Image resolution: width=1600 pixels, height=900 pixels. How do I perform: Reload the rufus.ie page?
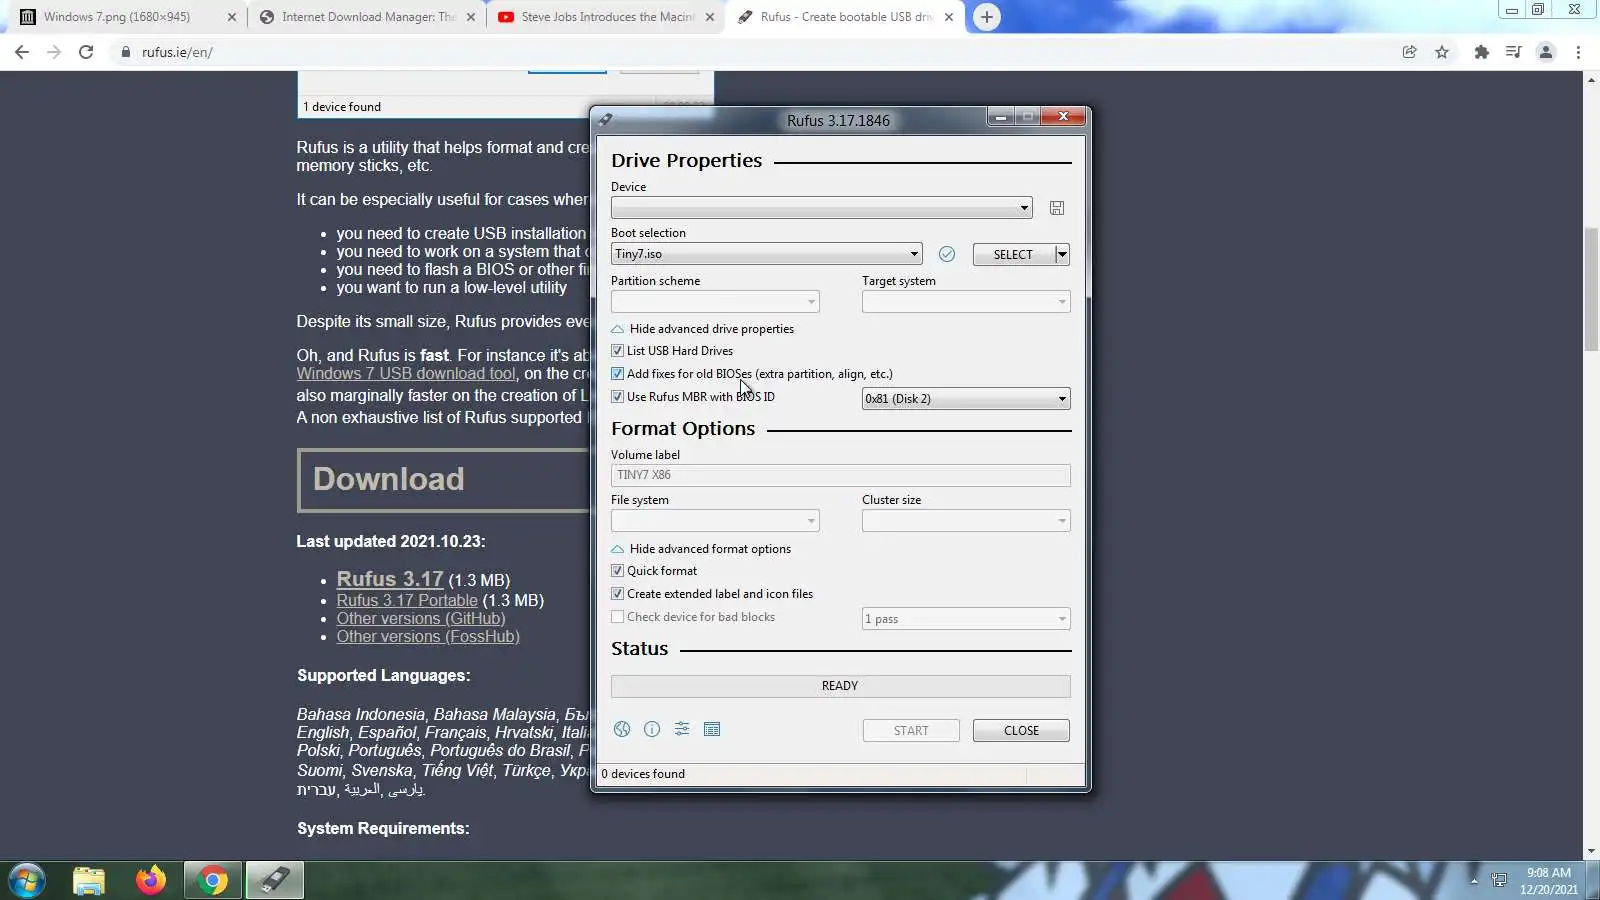point(86,52)
